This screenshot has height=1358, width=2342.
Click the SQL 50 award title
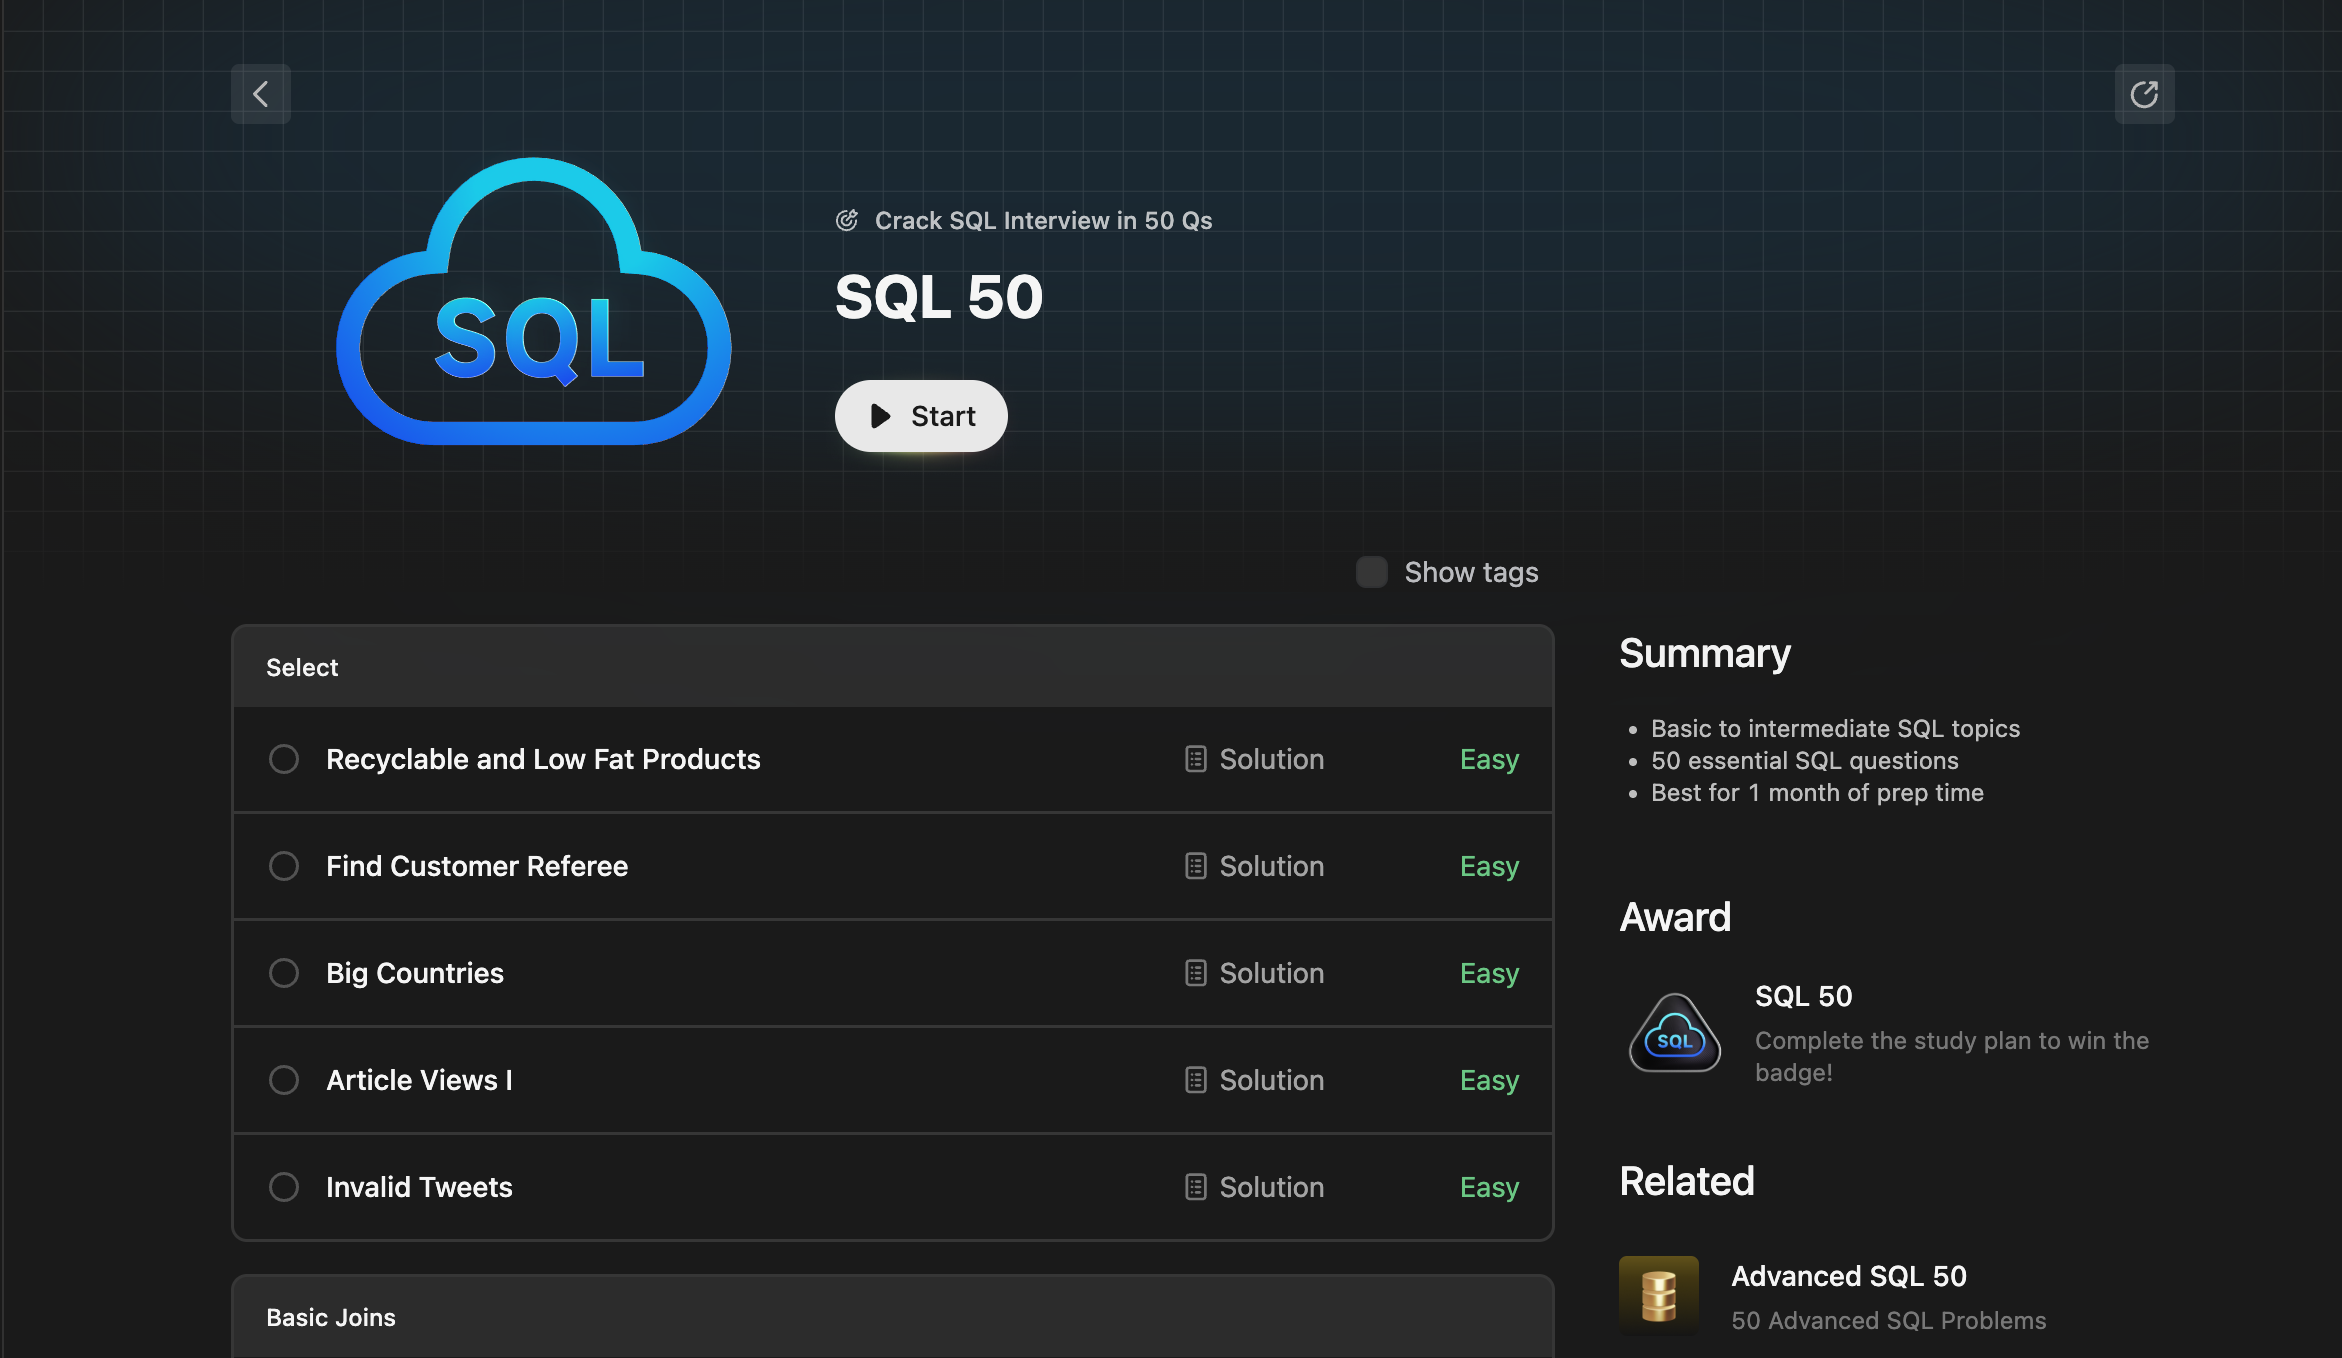(x=1804, y=996)
